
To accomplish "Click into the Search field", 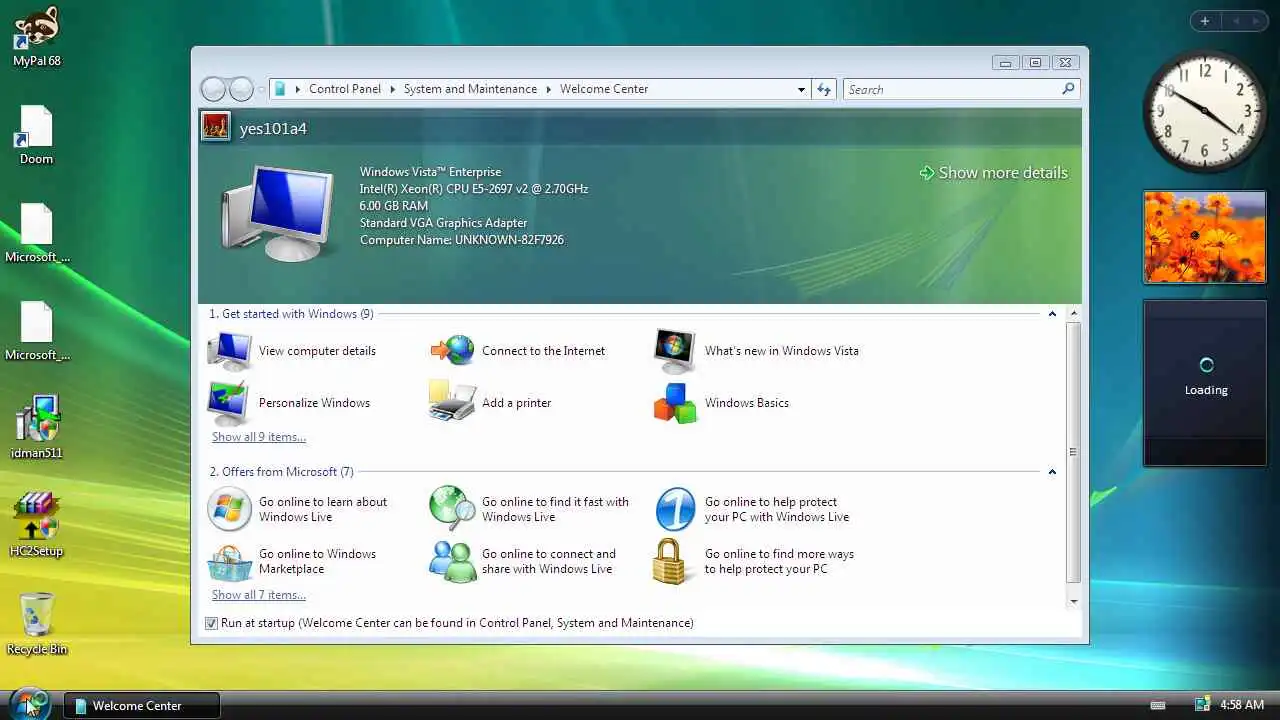I will click(953, 89).
